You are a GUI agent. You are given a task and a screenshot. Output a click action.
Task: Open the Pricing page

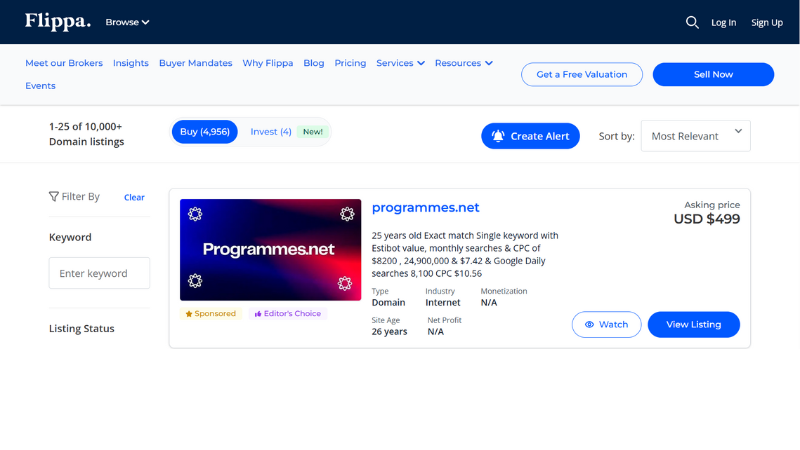(350, 63)
